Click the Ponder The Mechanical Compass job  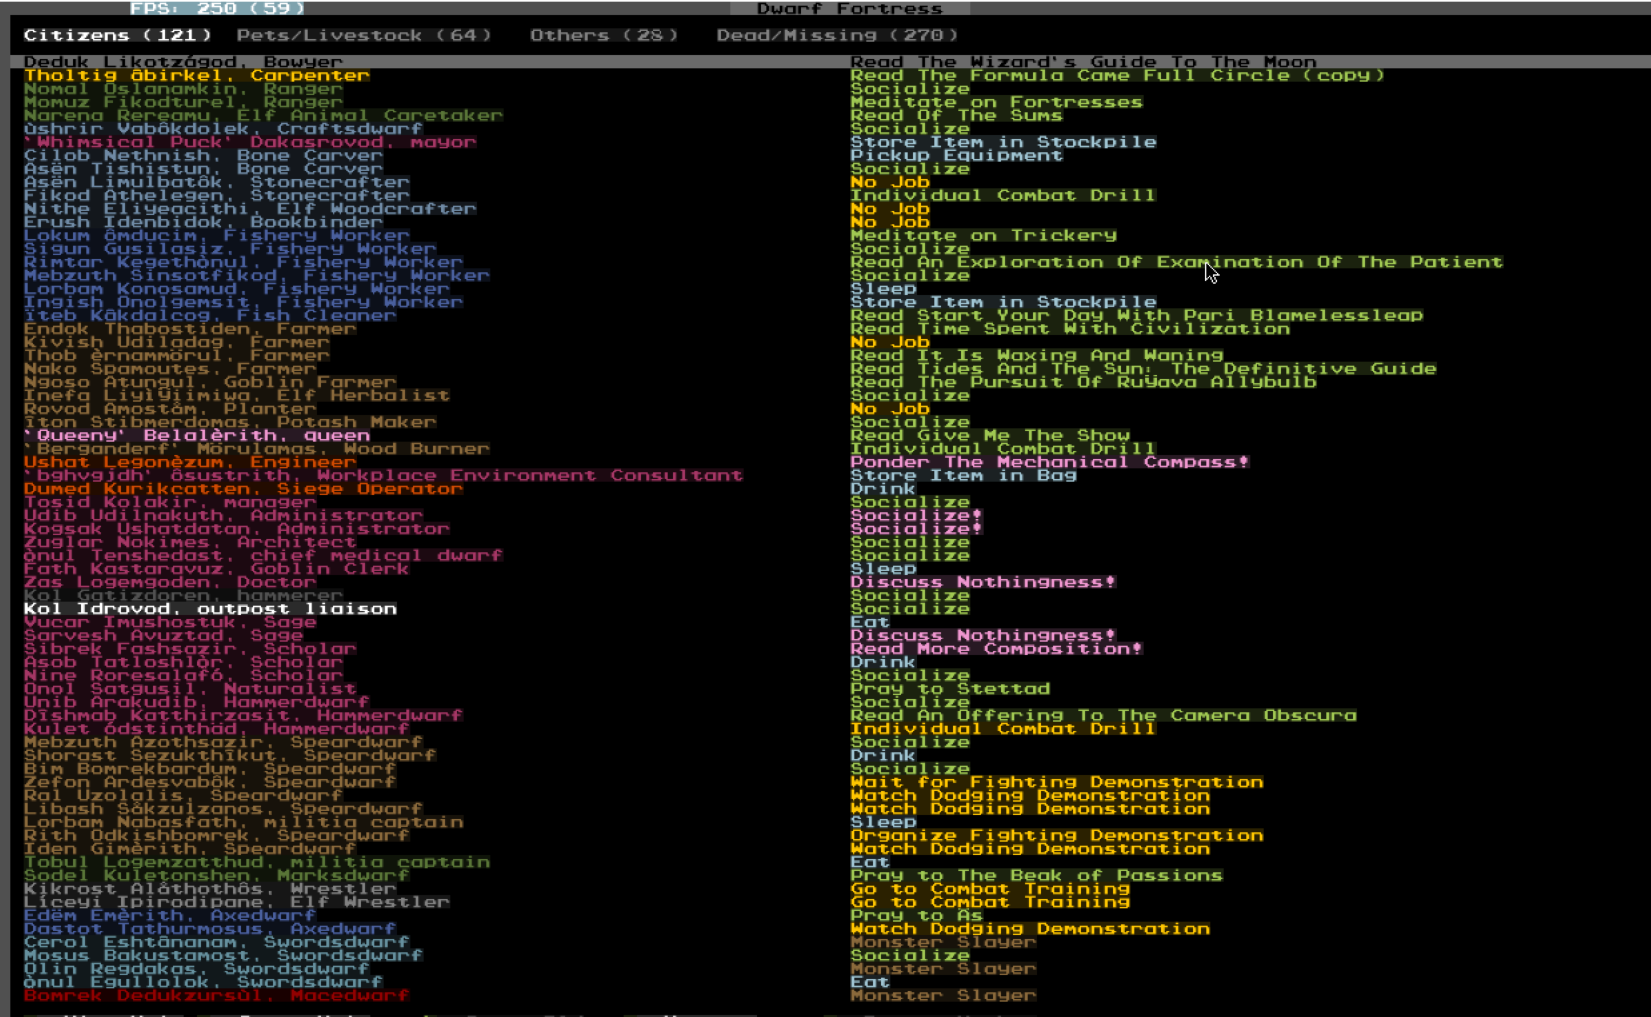(1049, 462)
